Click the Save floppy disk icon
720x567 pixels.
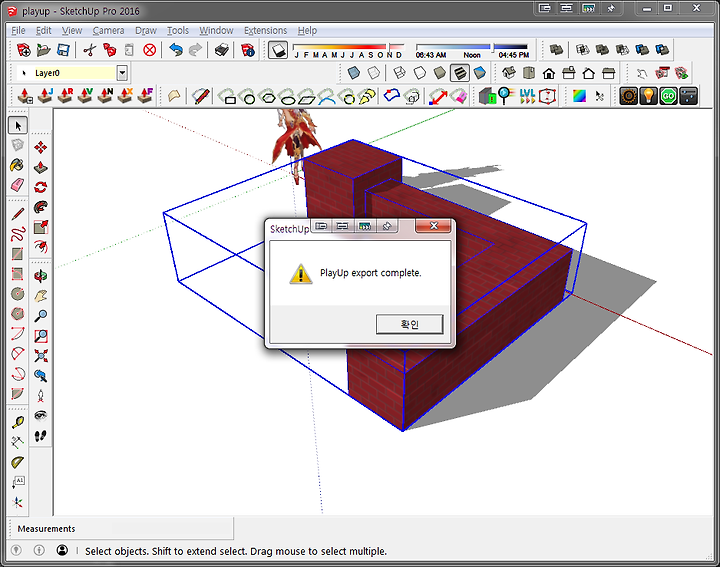(x=63, y=50)
